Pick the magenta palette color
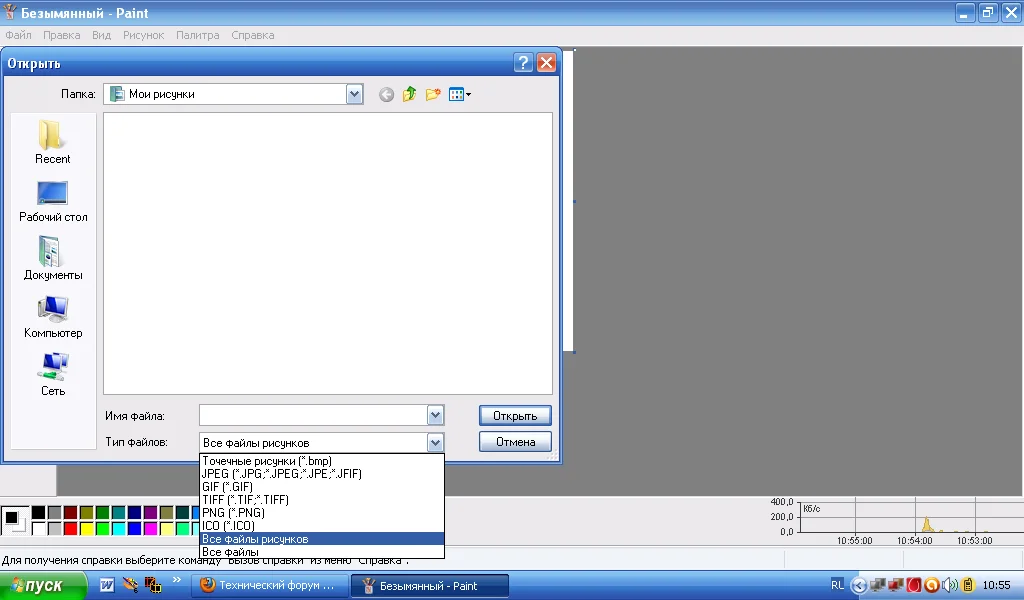The width and height of the screenshot is (1024, 600). point(150,528)
